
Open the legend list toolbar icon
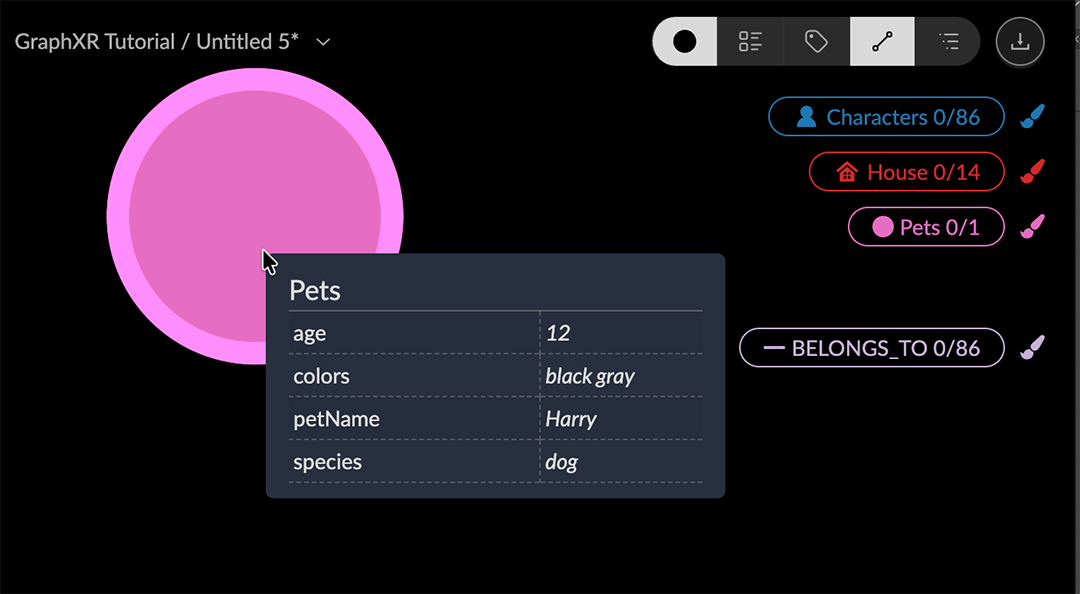click(x=947, y=41)
